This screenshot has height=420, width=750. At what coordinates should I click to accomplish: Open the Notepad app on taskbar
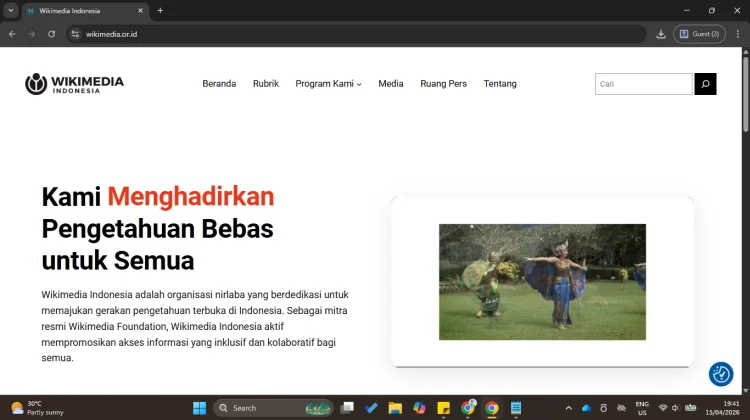tap(516, 408)
